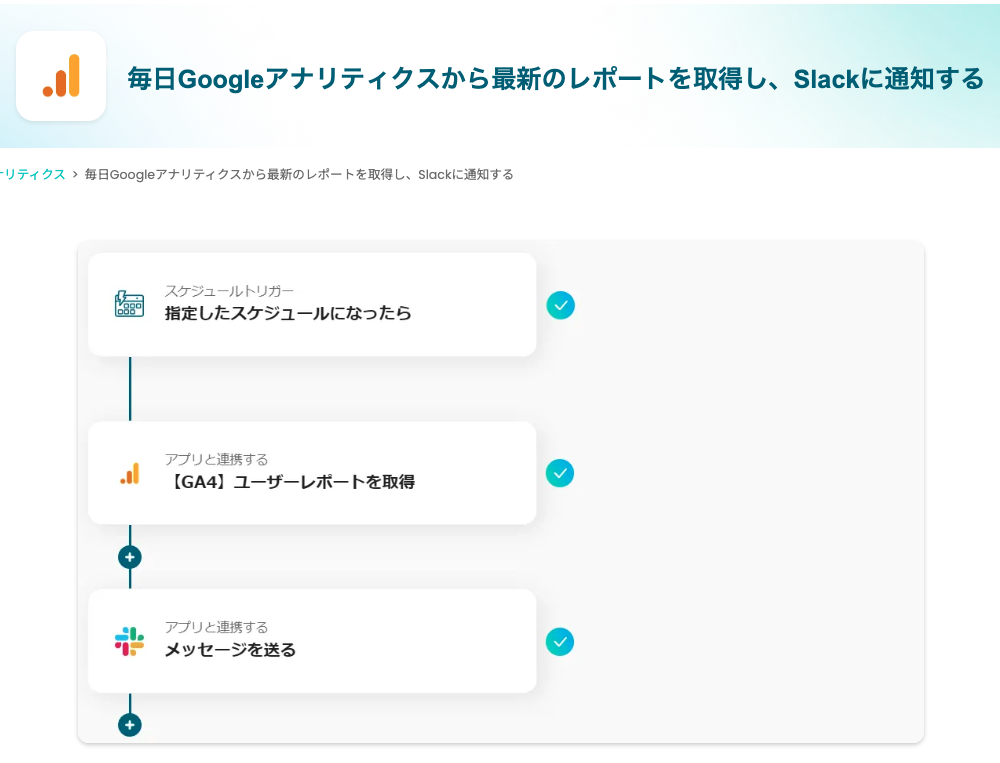Viewport: 1000px width, 763px height.
Task: Click the schedule trigger calendar icon
Action: (x=129, y=304)
